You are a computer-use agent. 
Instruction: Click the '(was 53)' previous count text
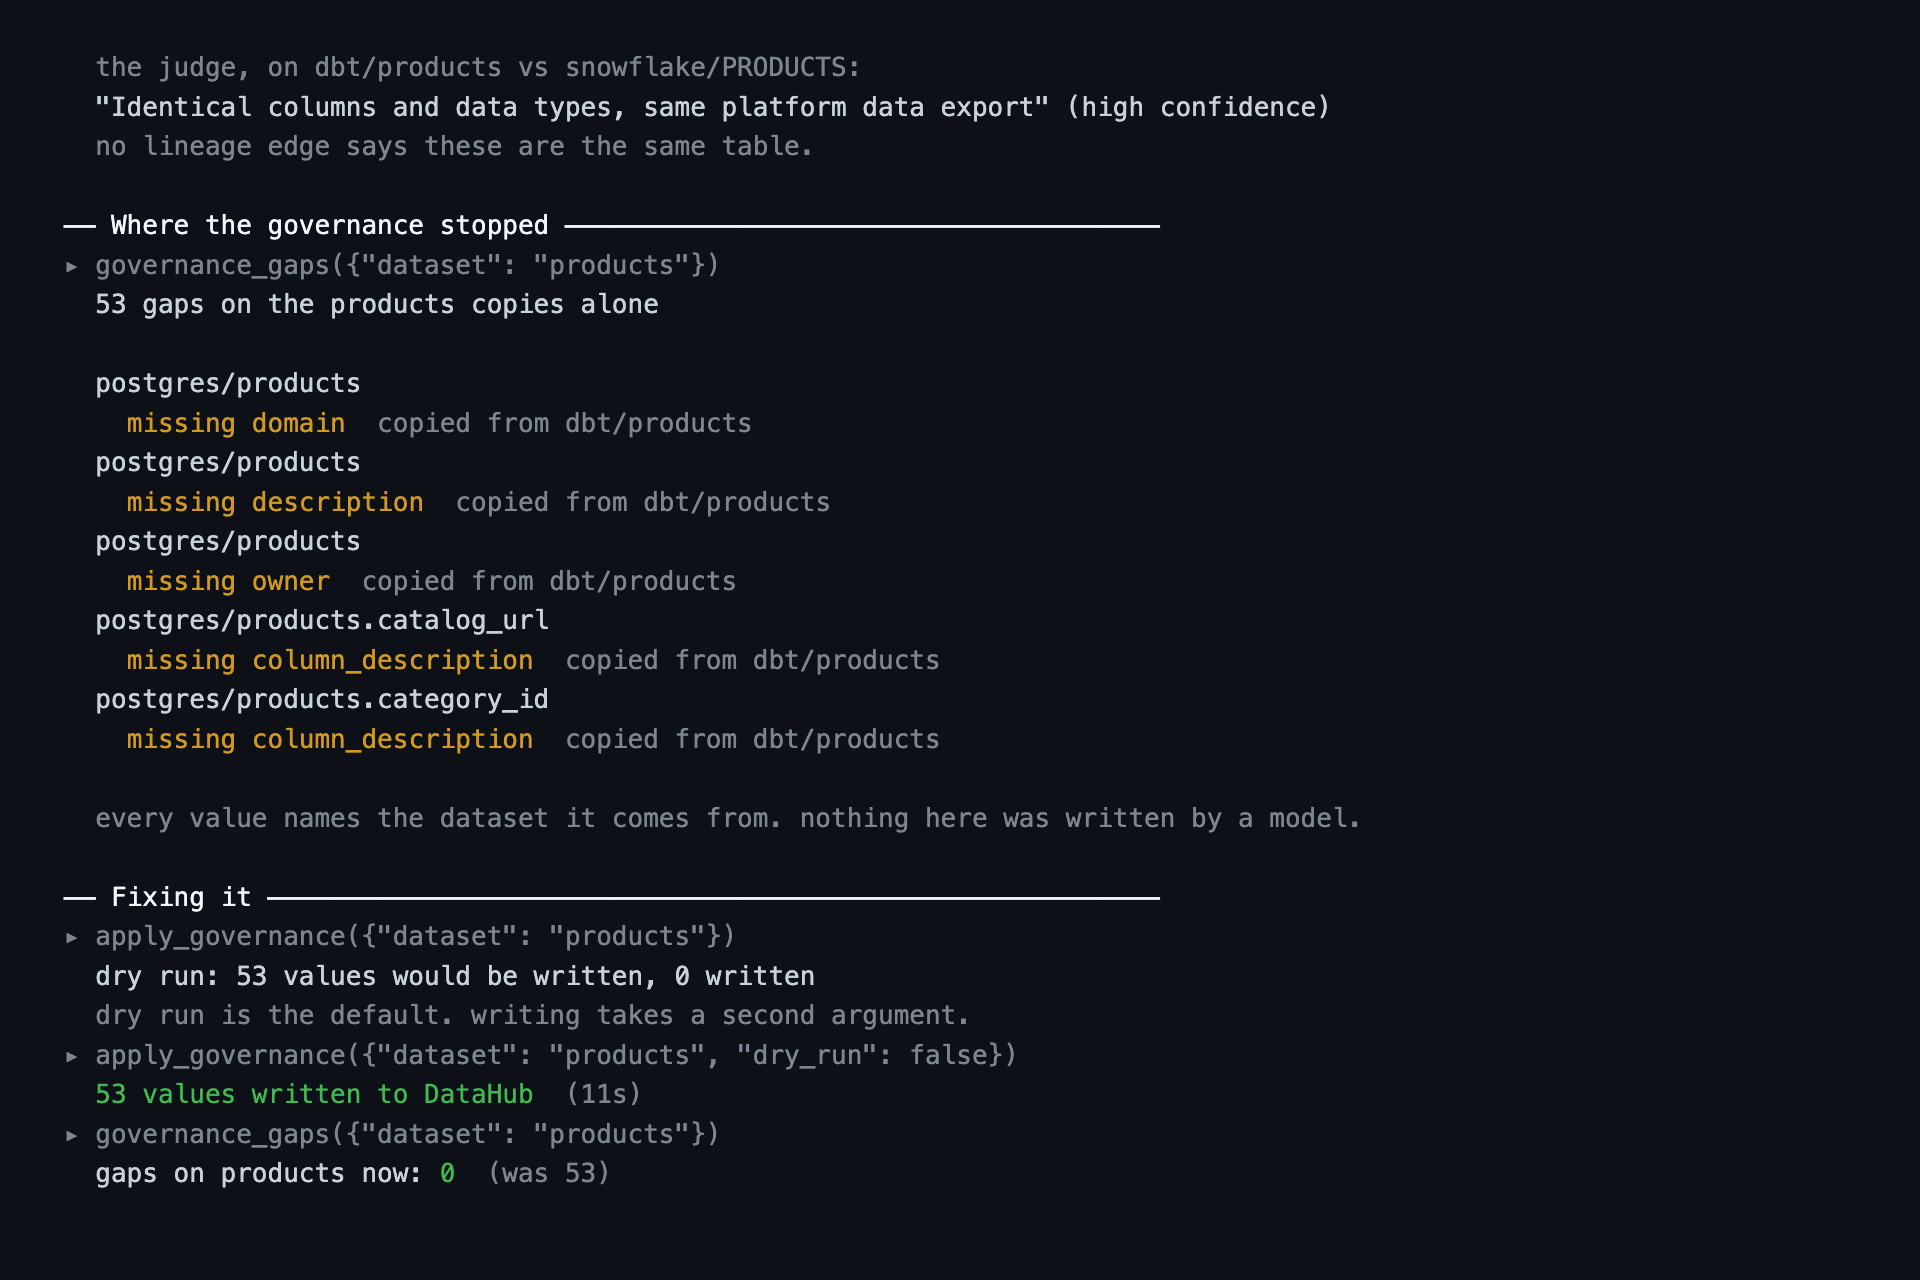pos(549,1173)
